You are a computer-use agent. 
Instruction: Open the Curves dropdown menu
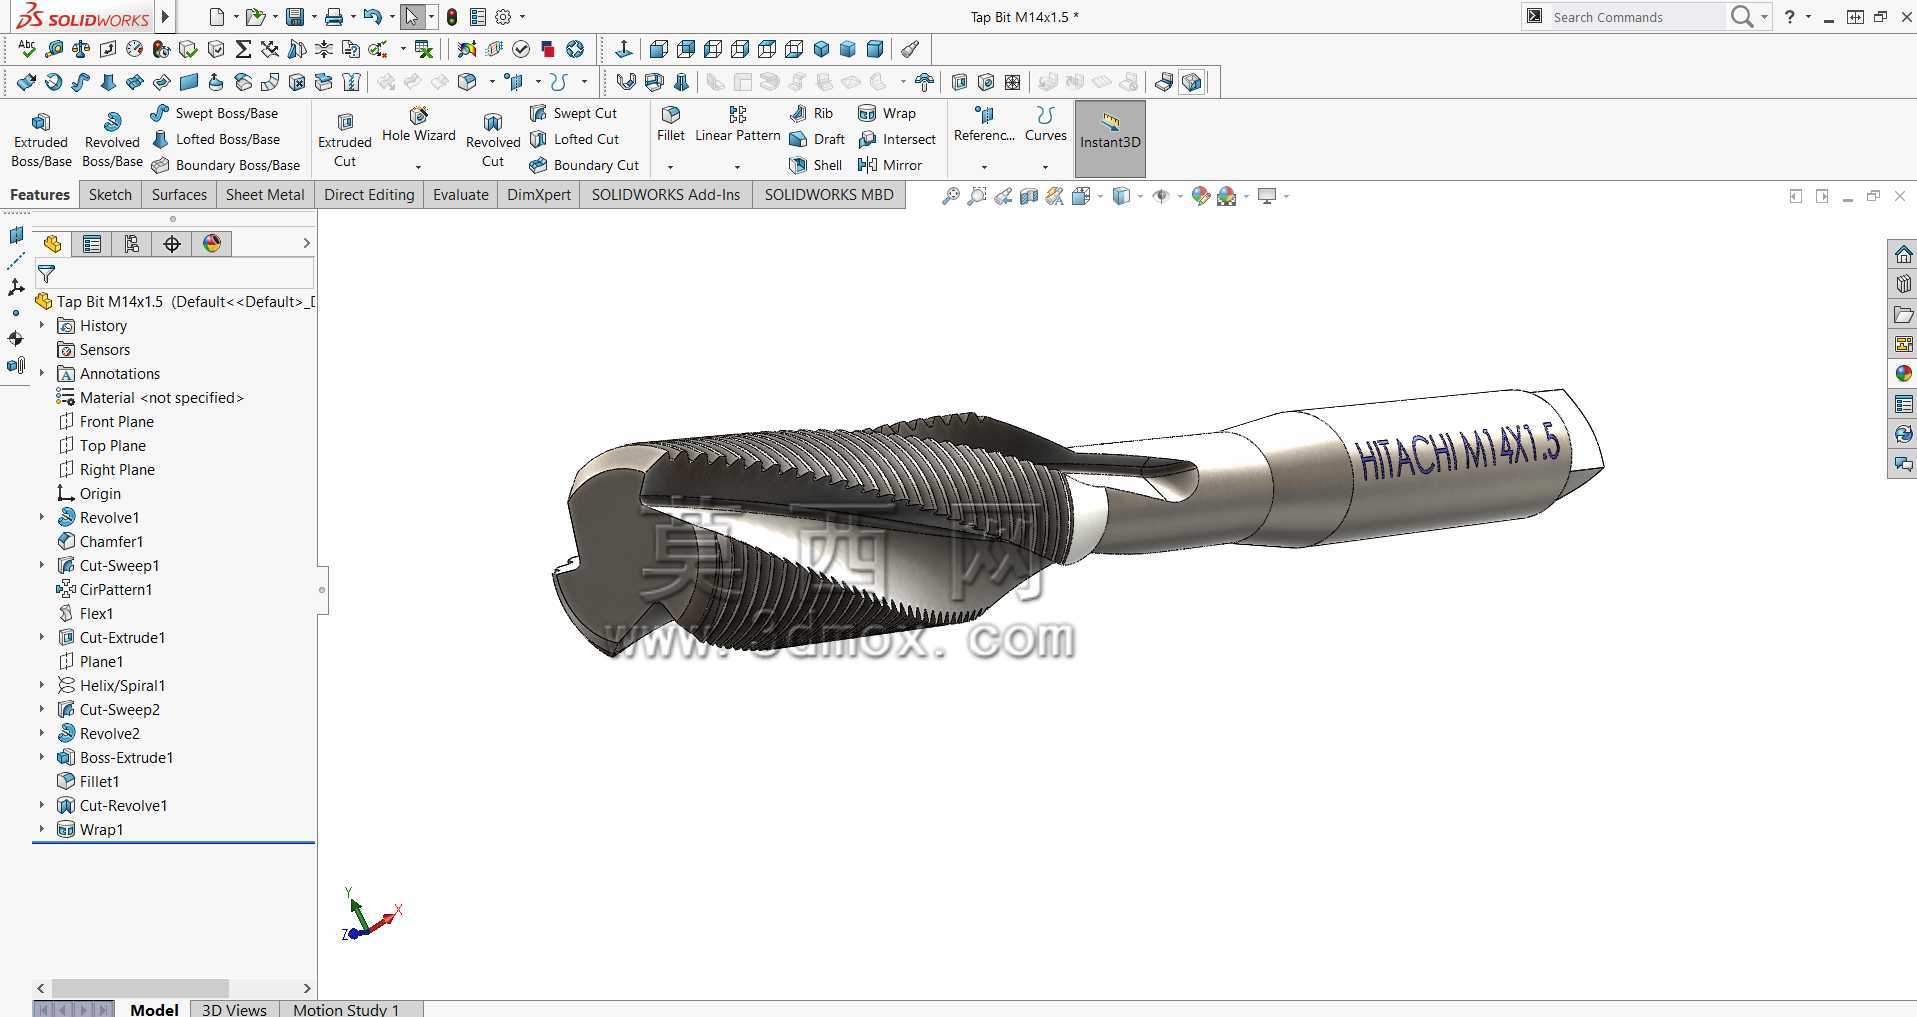(1045, 166)
